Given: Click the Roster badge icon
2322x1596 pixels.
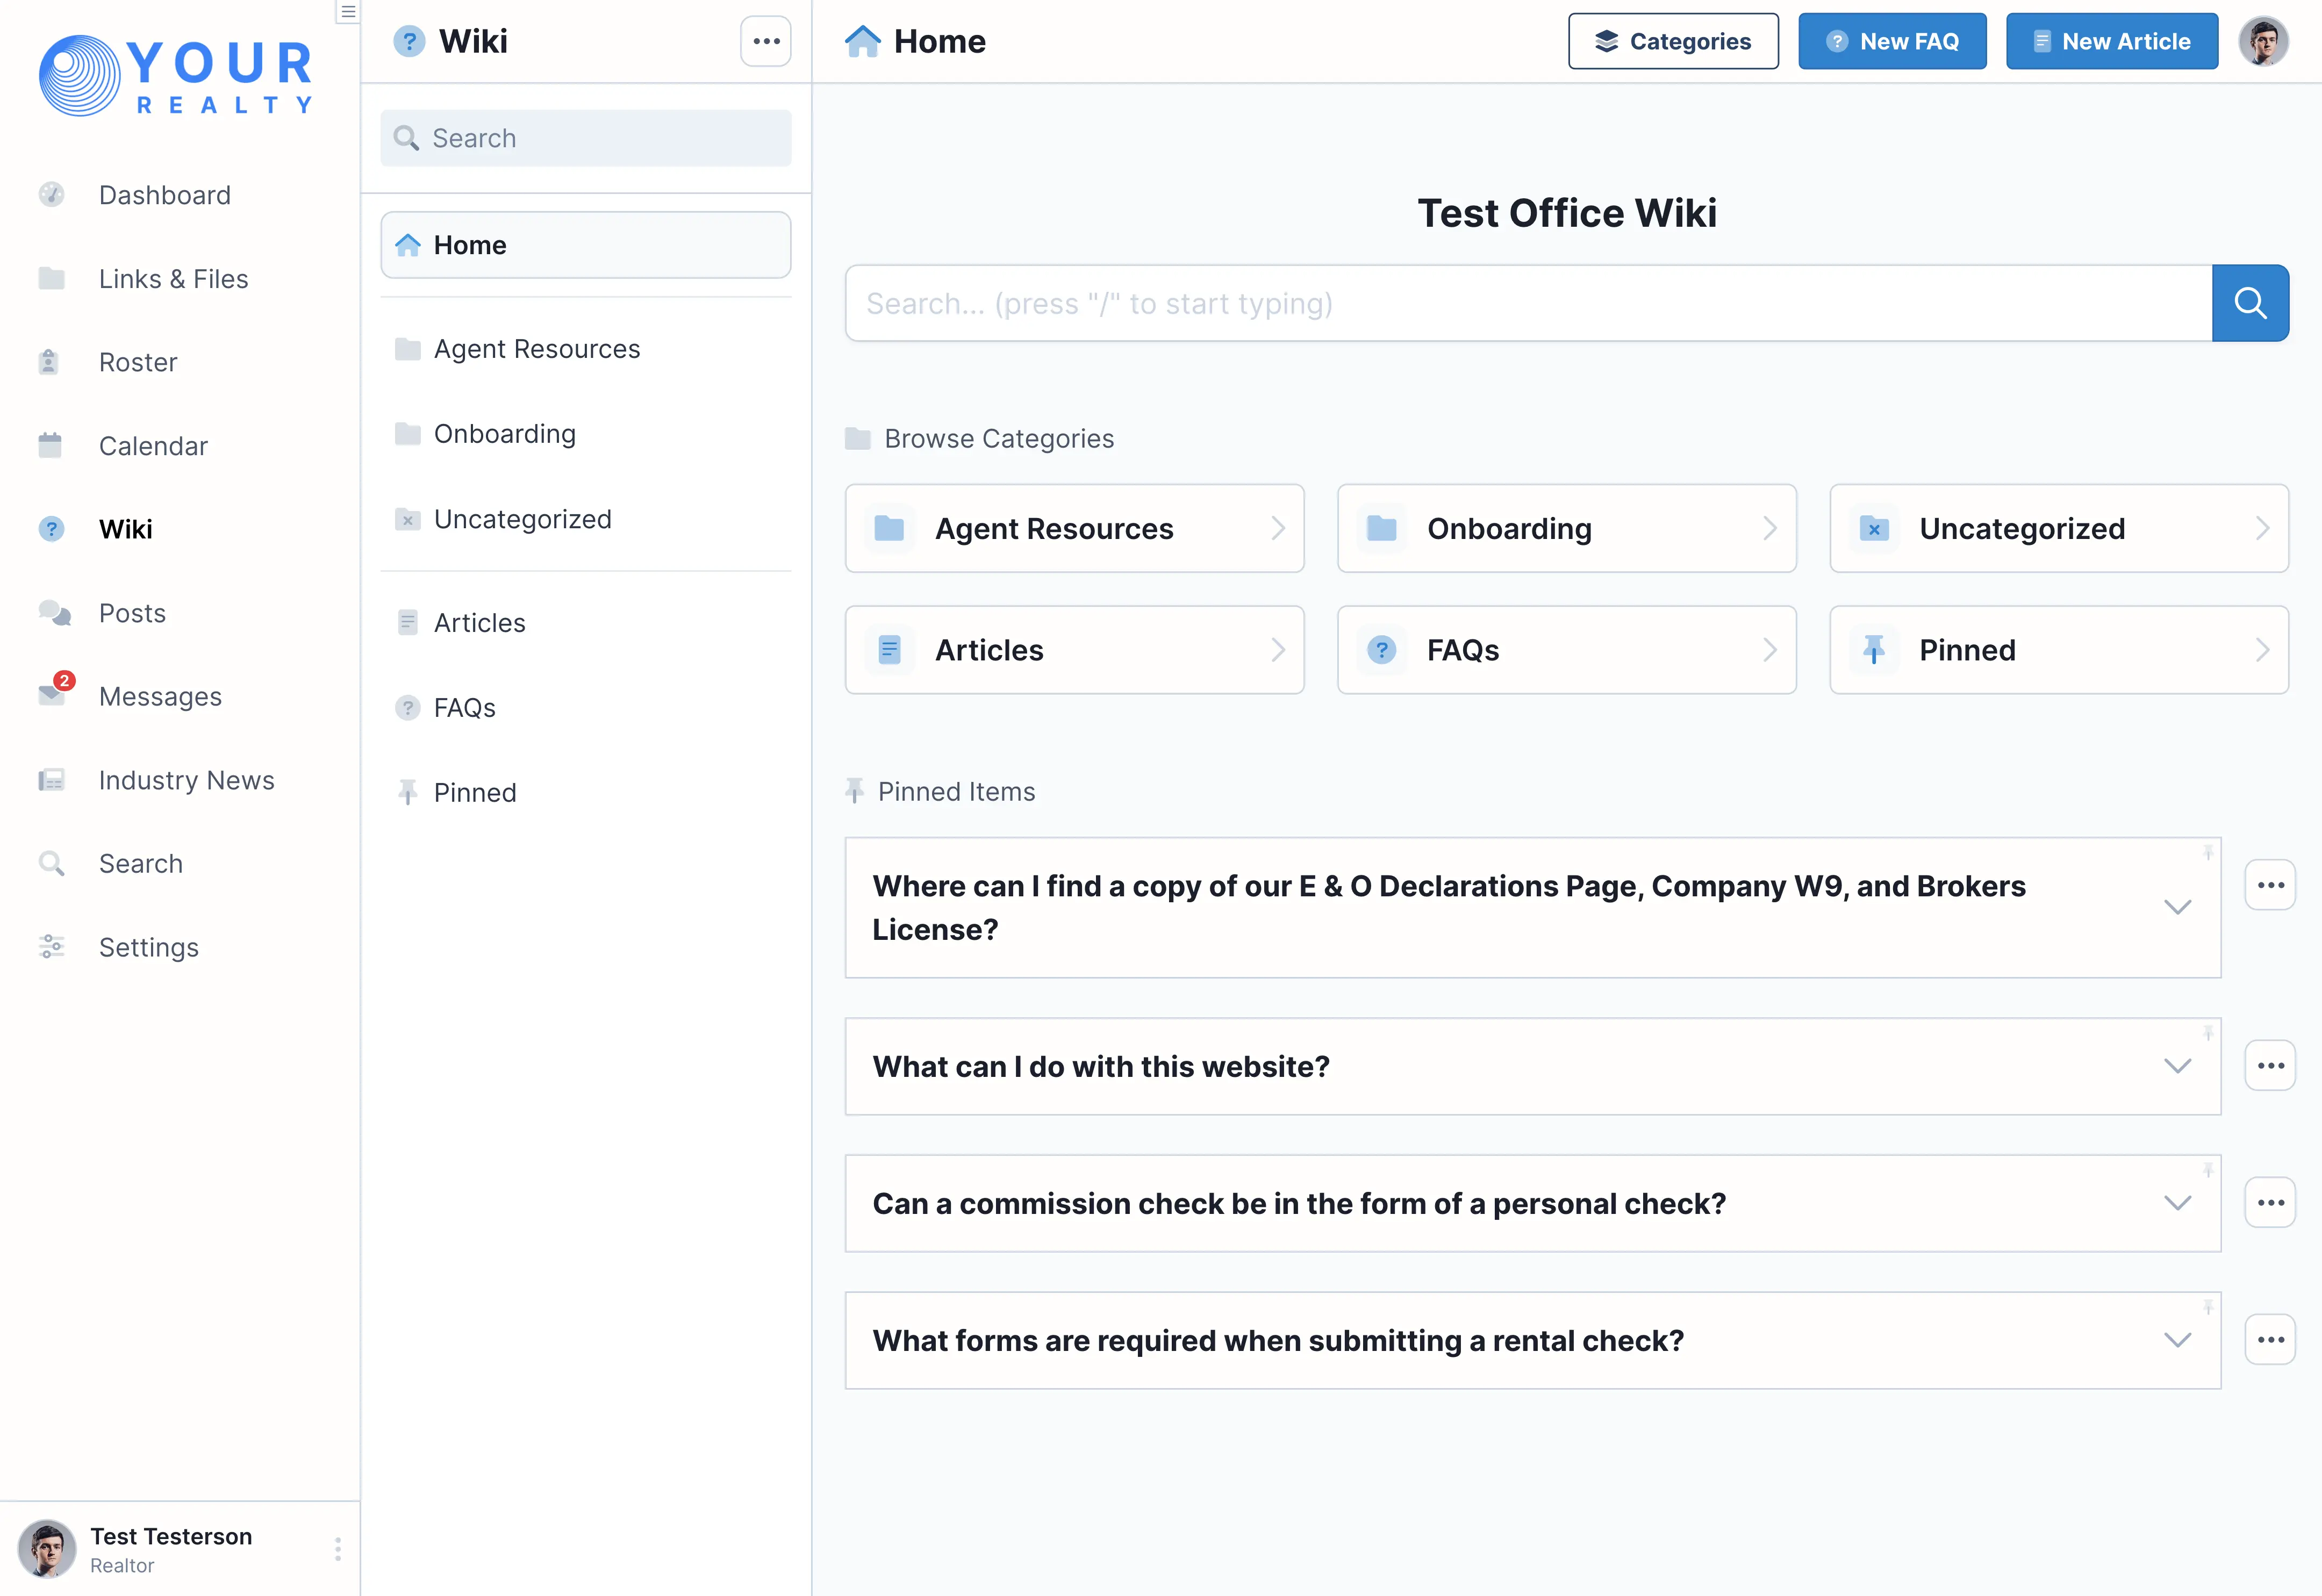Looking at the screenshot, I should pos(49,362).
